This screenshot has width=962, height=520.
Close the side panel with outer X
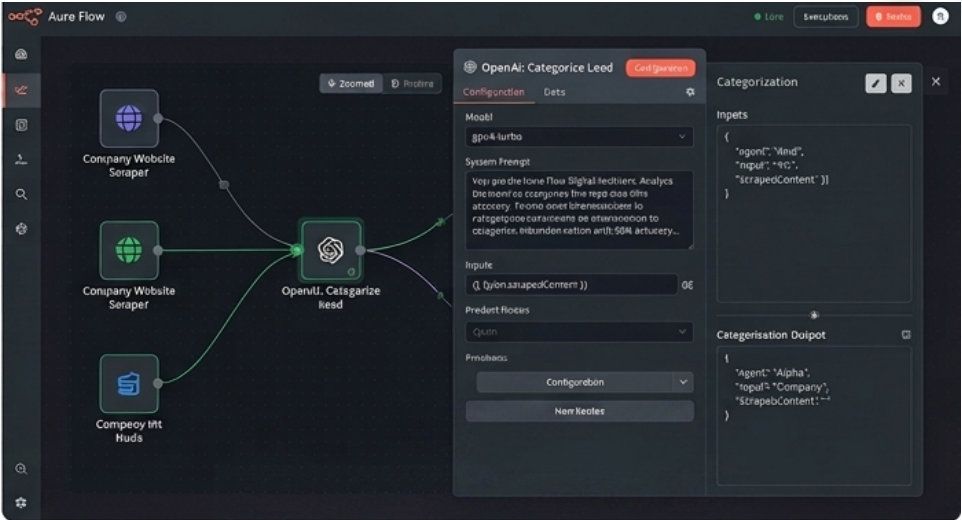pos(936,82)
